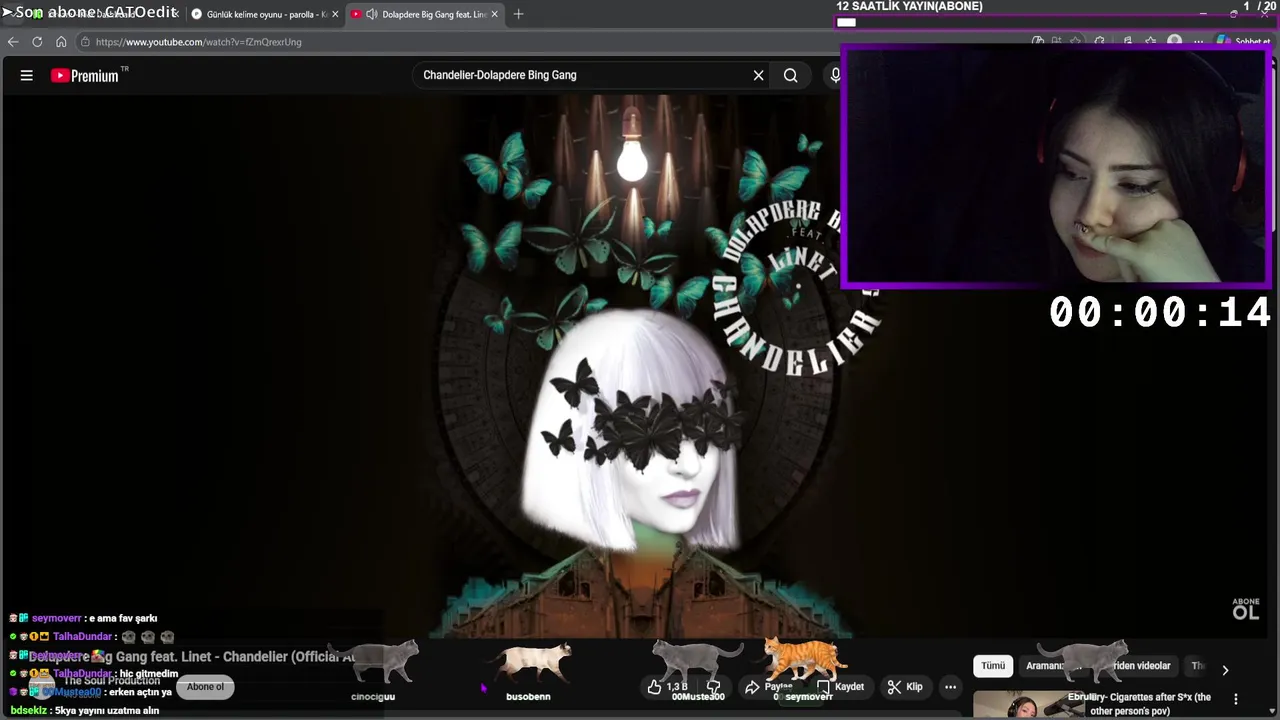Share the video using Paylaş
Viewport: 1280px width, 720px height.
pos(769,687)
